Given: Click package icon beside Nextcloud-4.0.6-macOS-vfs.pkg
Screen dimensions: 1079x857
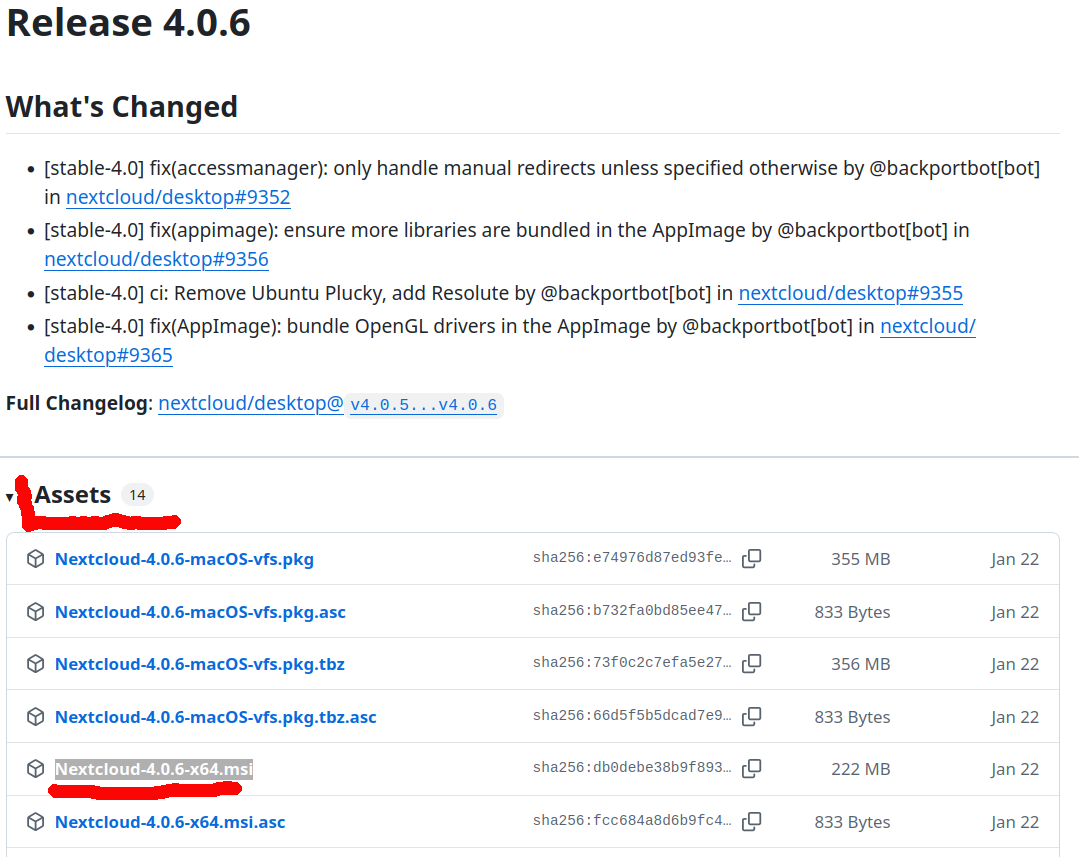Looking at the screenshot, I should tap(36, 559).
